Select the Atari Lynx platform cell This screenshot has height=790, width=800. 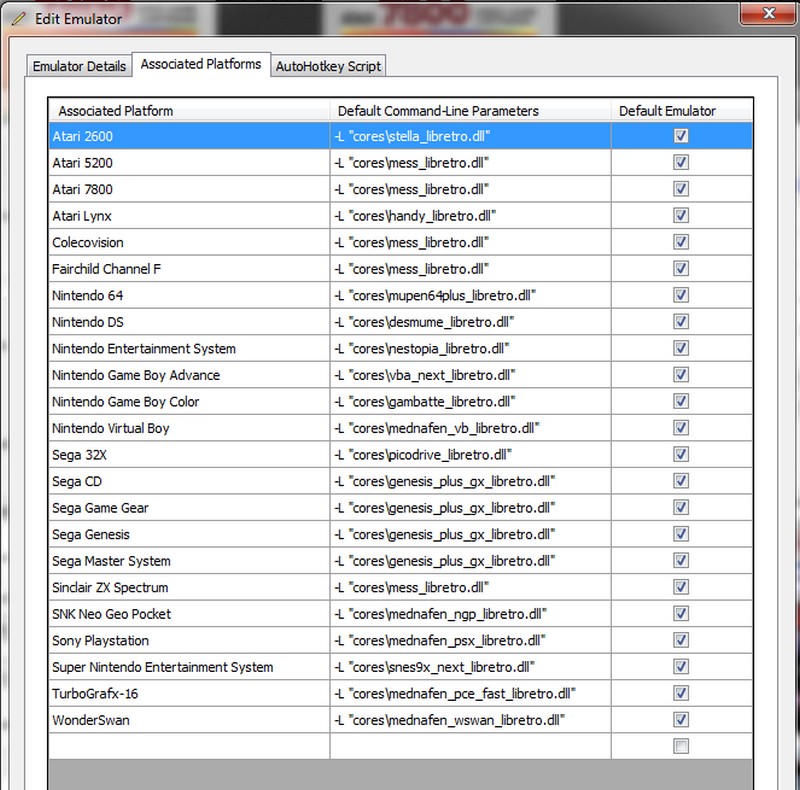(189, 216)
